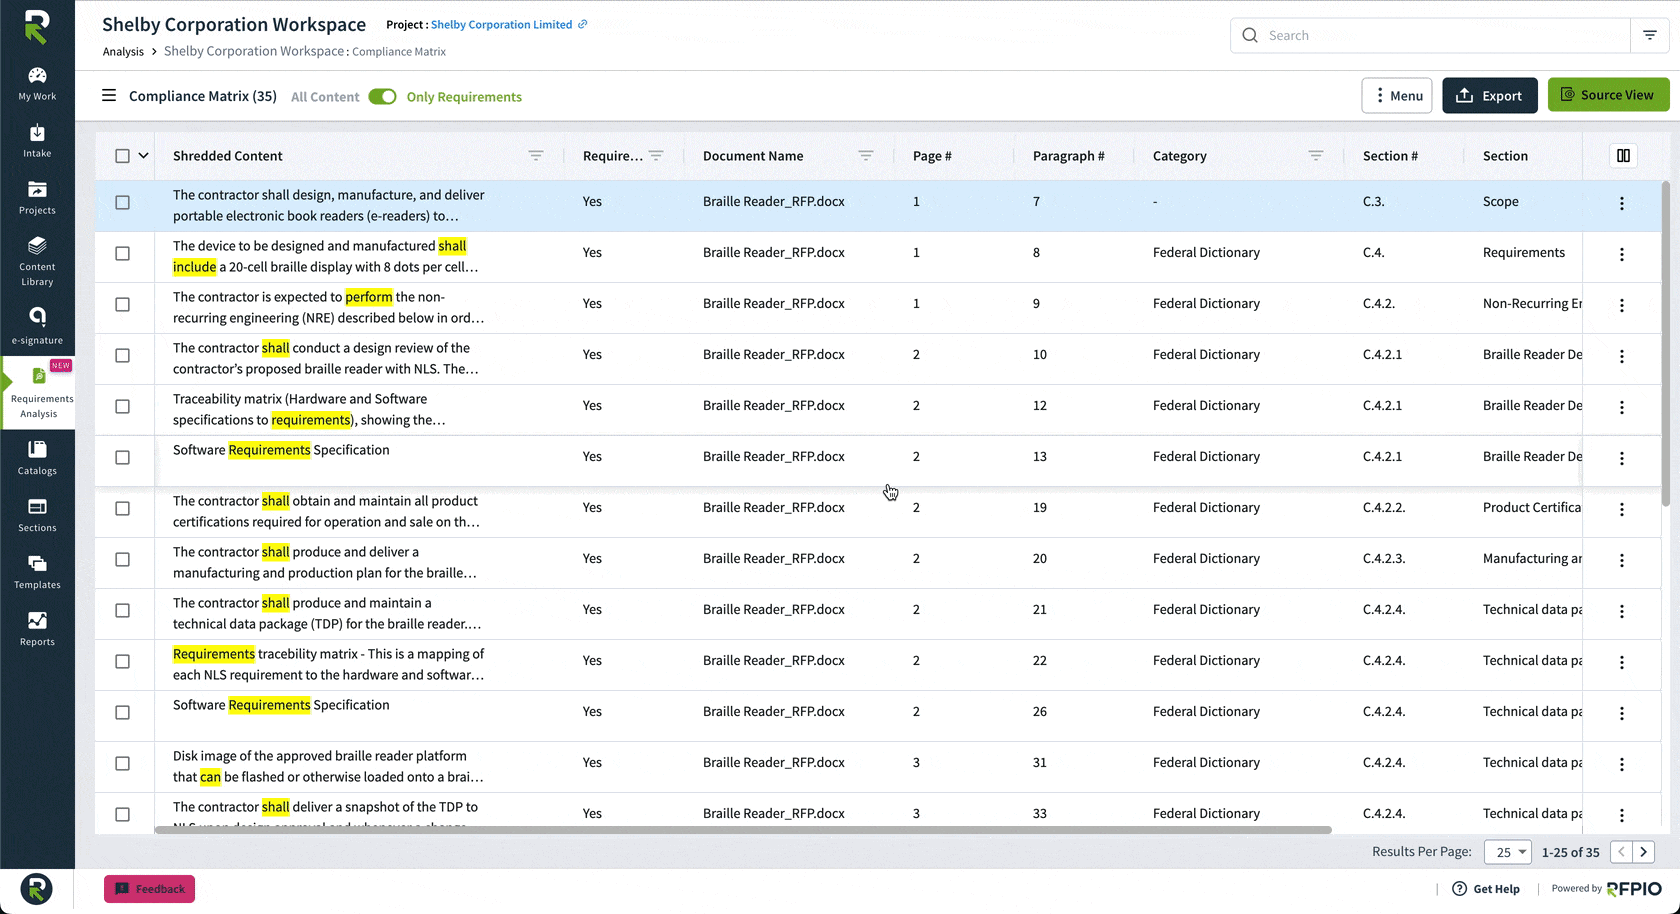
Task: Open My Work in the sidebar
Action: [x=37, y=84]
